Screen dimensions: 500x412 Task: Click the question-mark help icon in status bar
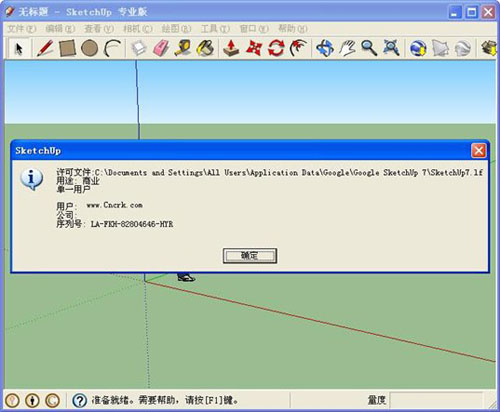coord(80,400)
